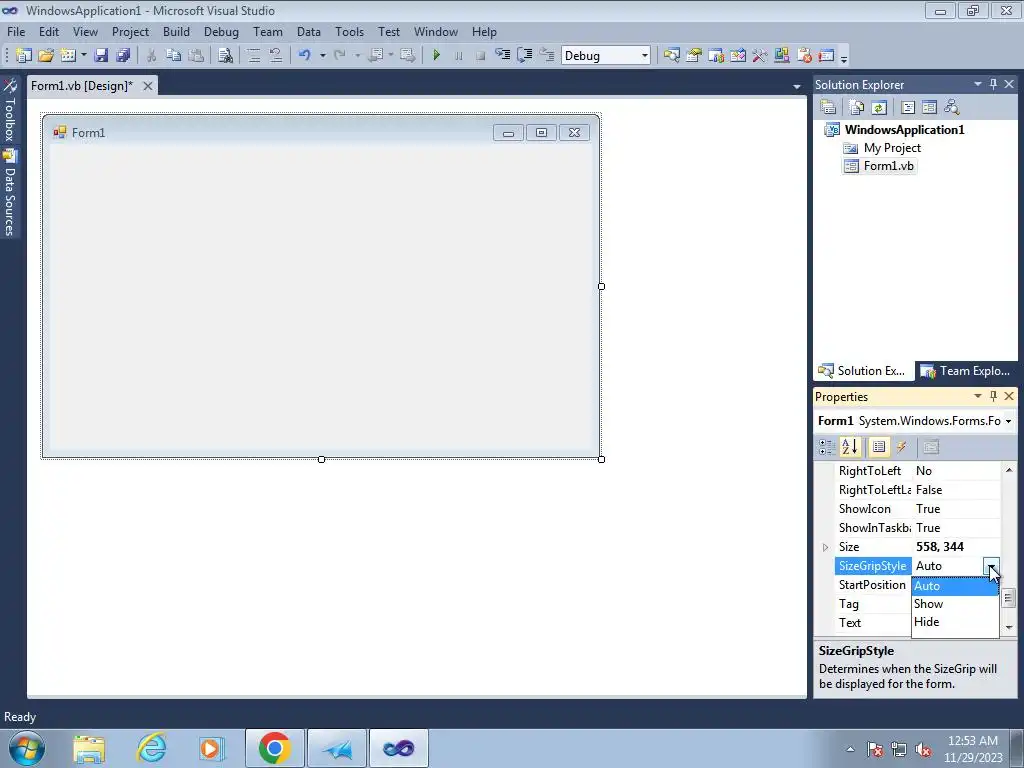Open the Debug configuration combo box
Image resolution: width=1024 pixels, height=768 pixels.
click(605, 56)
